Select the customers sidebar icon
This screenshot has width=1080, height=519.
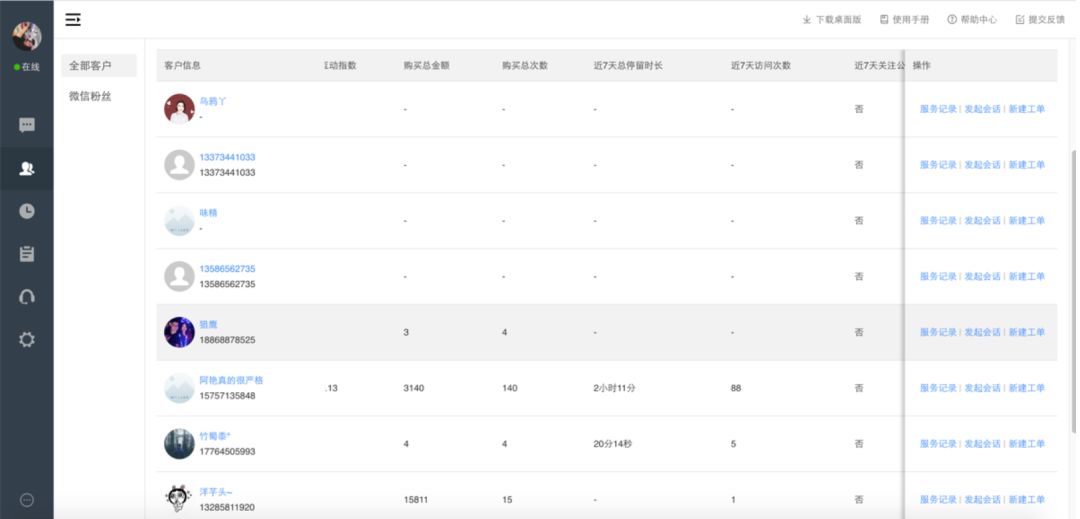(x=27, y=169)
